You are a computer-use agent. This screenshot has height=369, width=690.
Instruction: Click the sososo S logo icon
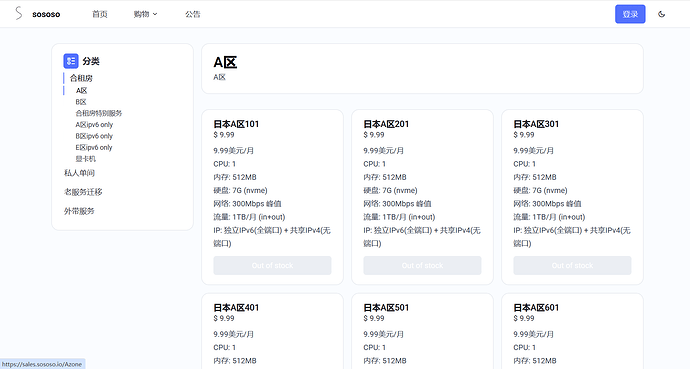point(18,13)
